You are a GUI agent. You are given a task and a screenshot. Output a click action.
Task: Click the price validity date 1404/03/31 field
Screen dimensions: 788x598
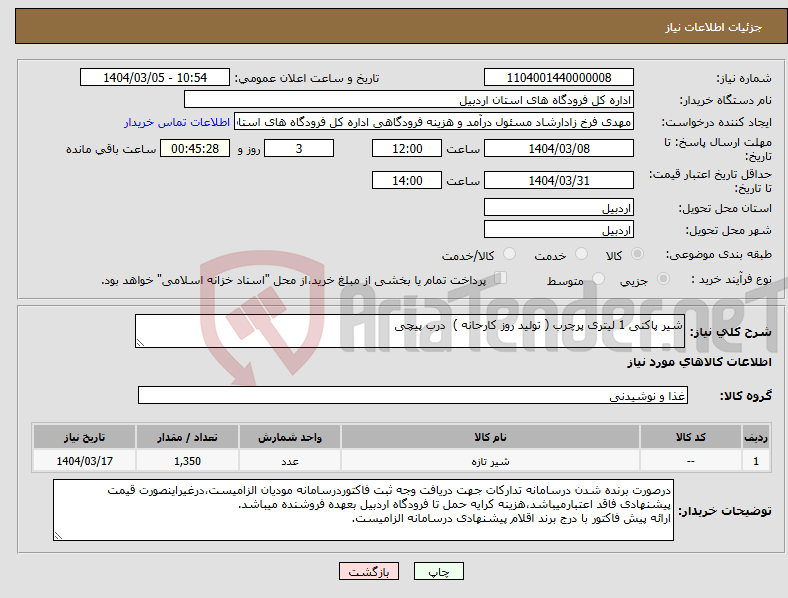(558, 180)
